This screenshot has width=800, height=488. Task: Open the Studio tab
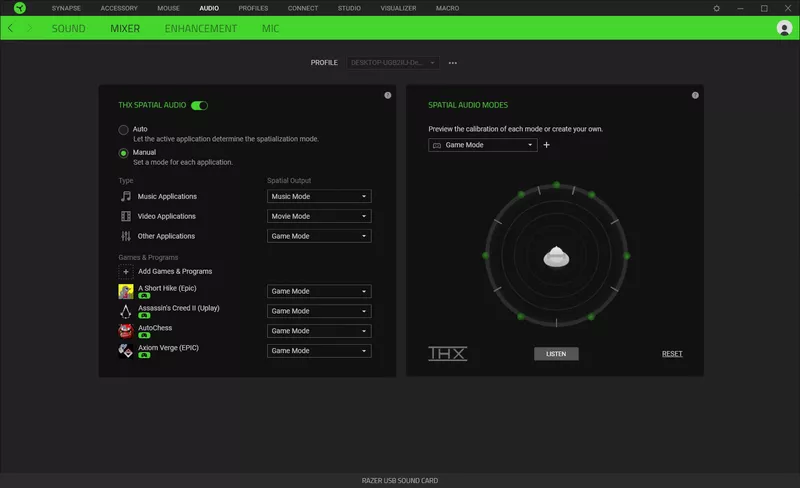coord(349,8)
